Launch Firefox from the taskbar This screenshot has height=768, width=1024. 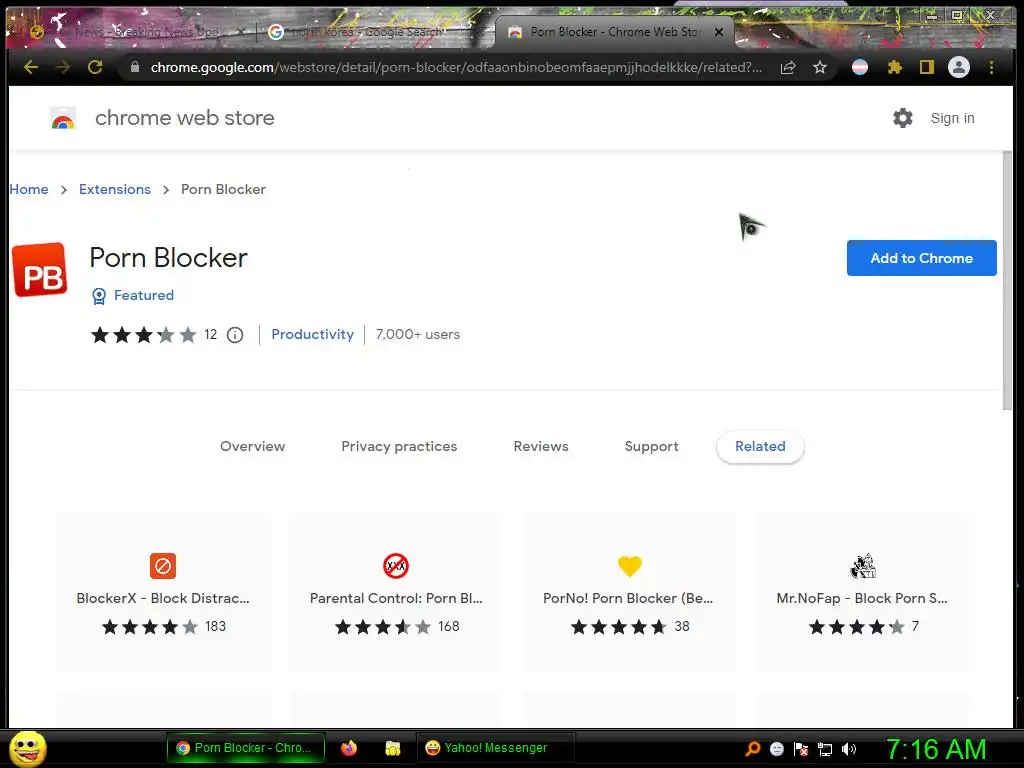(x=349, y=748)
